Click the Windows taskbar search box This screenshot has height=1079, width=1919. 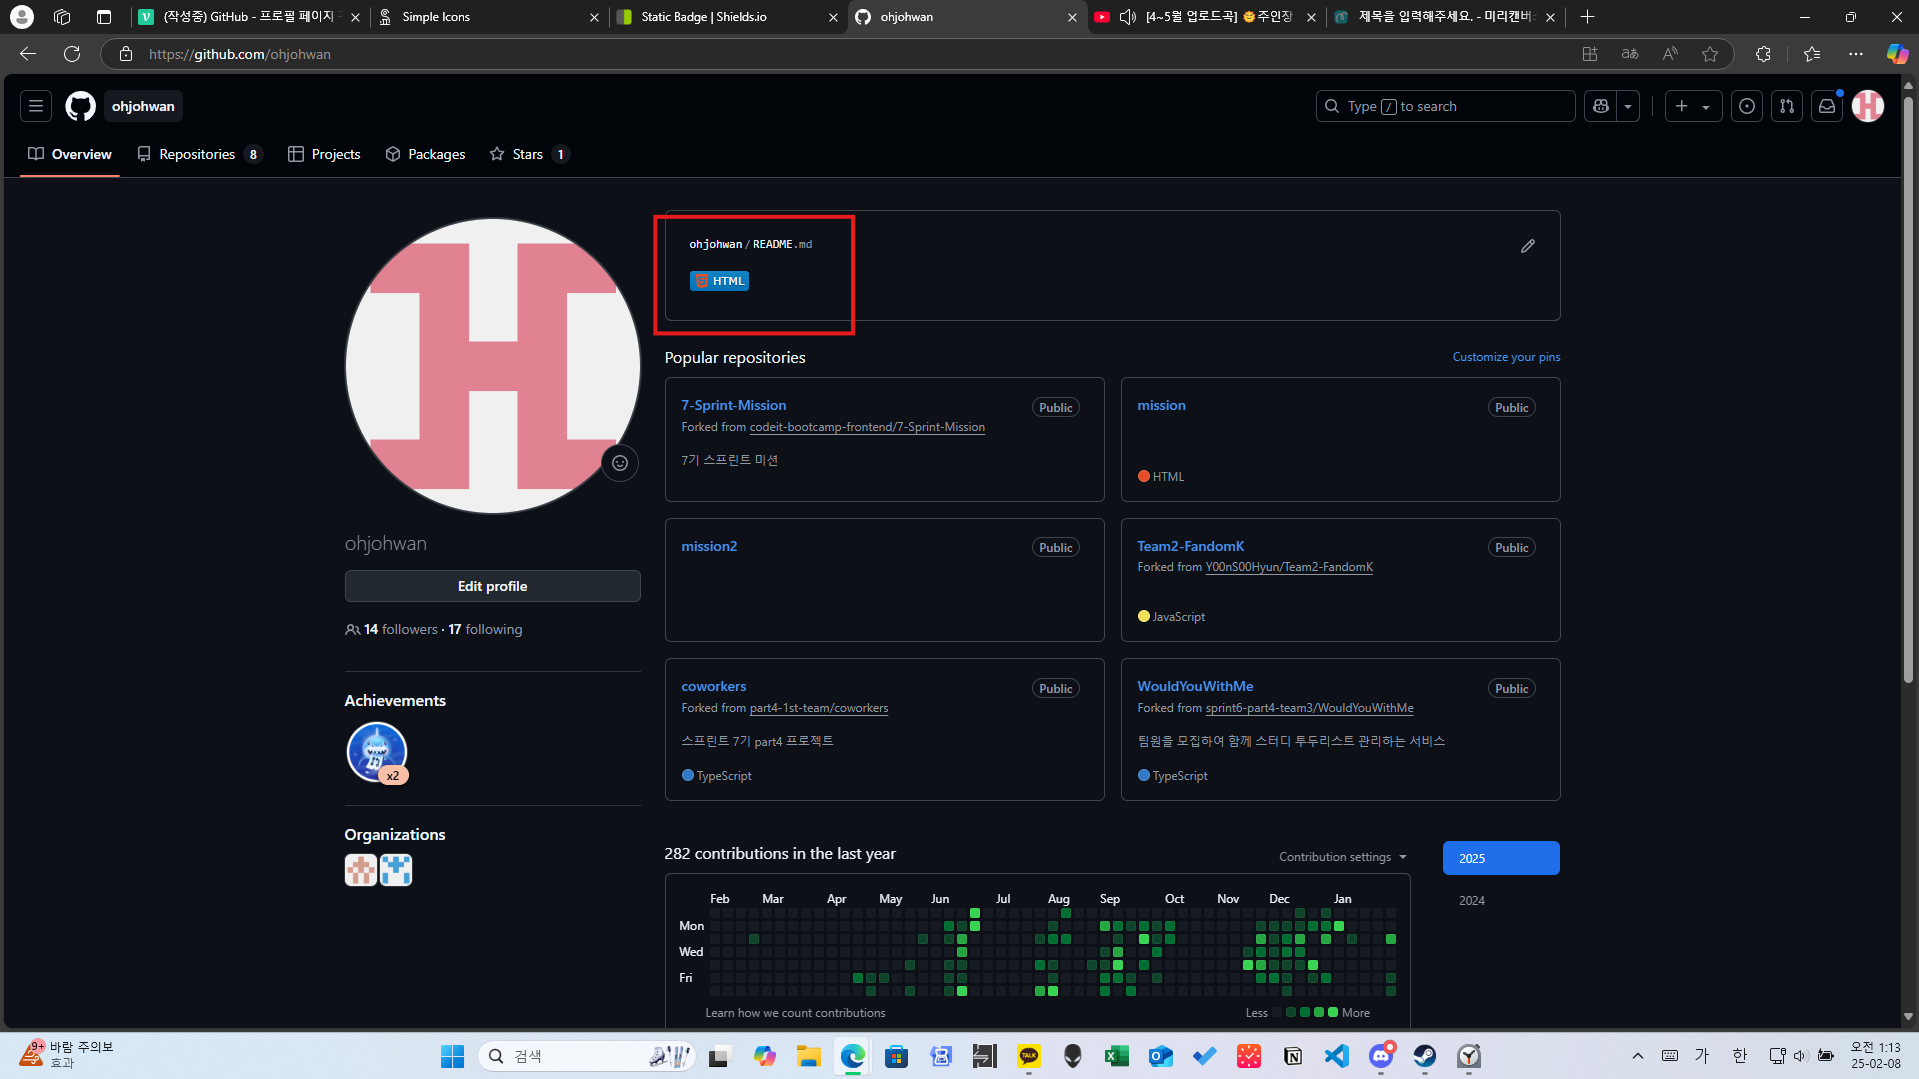point(588,1056)
